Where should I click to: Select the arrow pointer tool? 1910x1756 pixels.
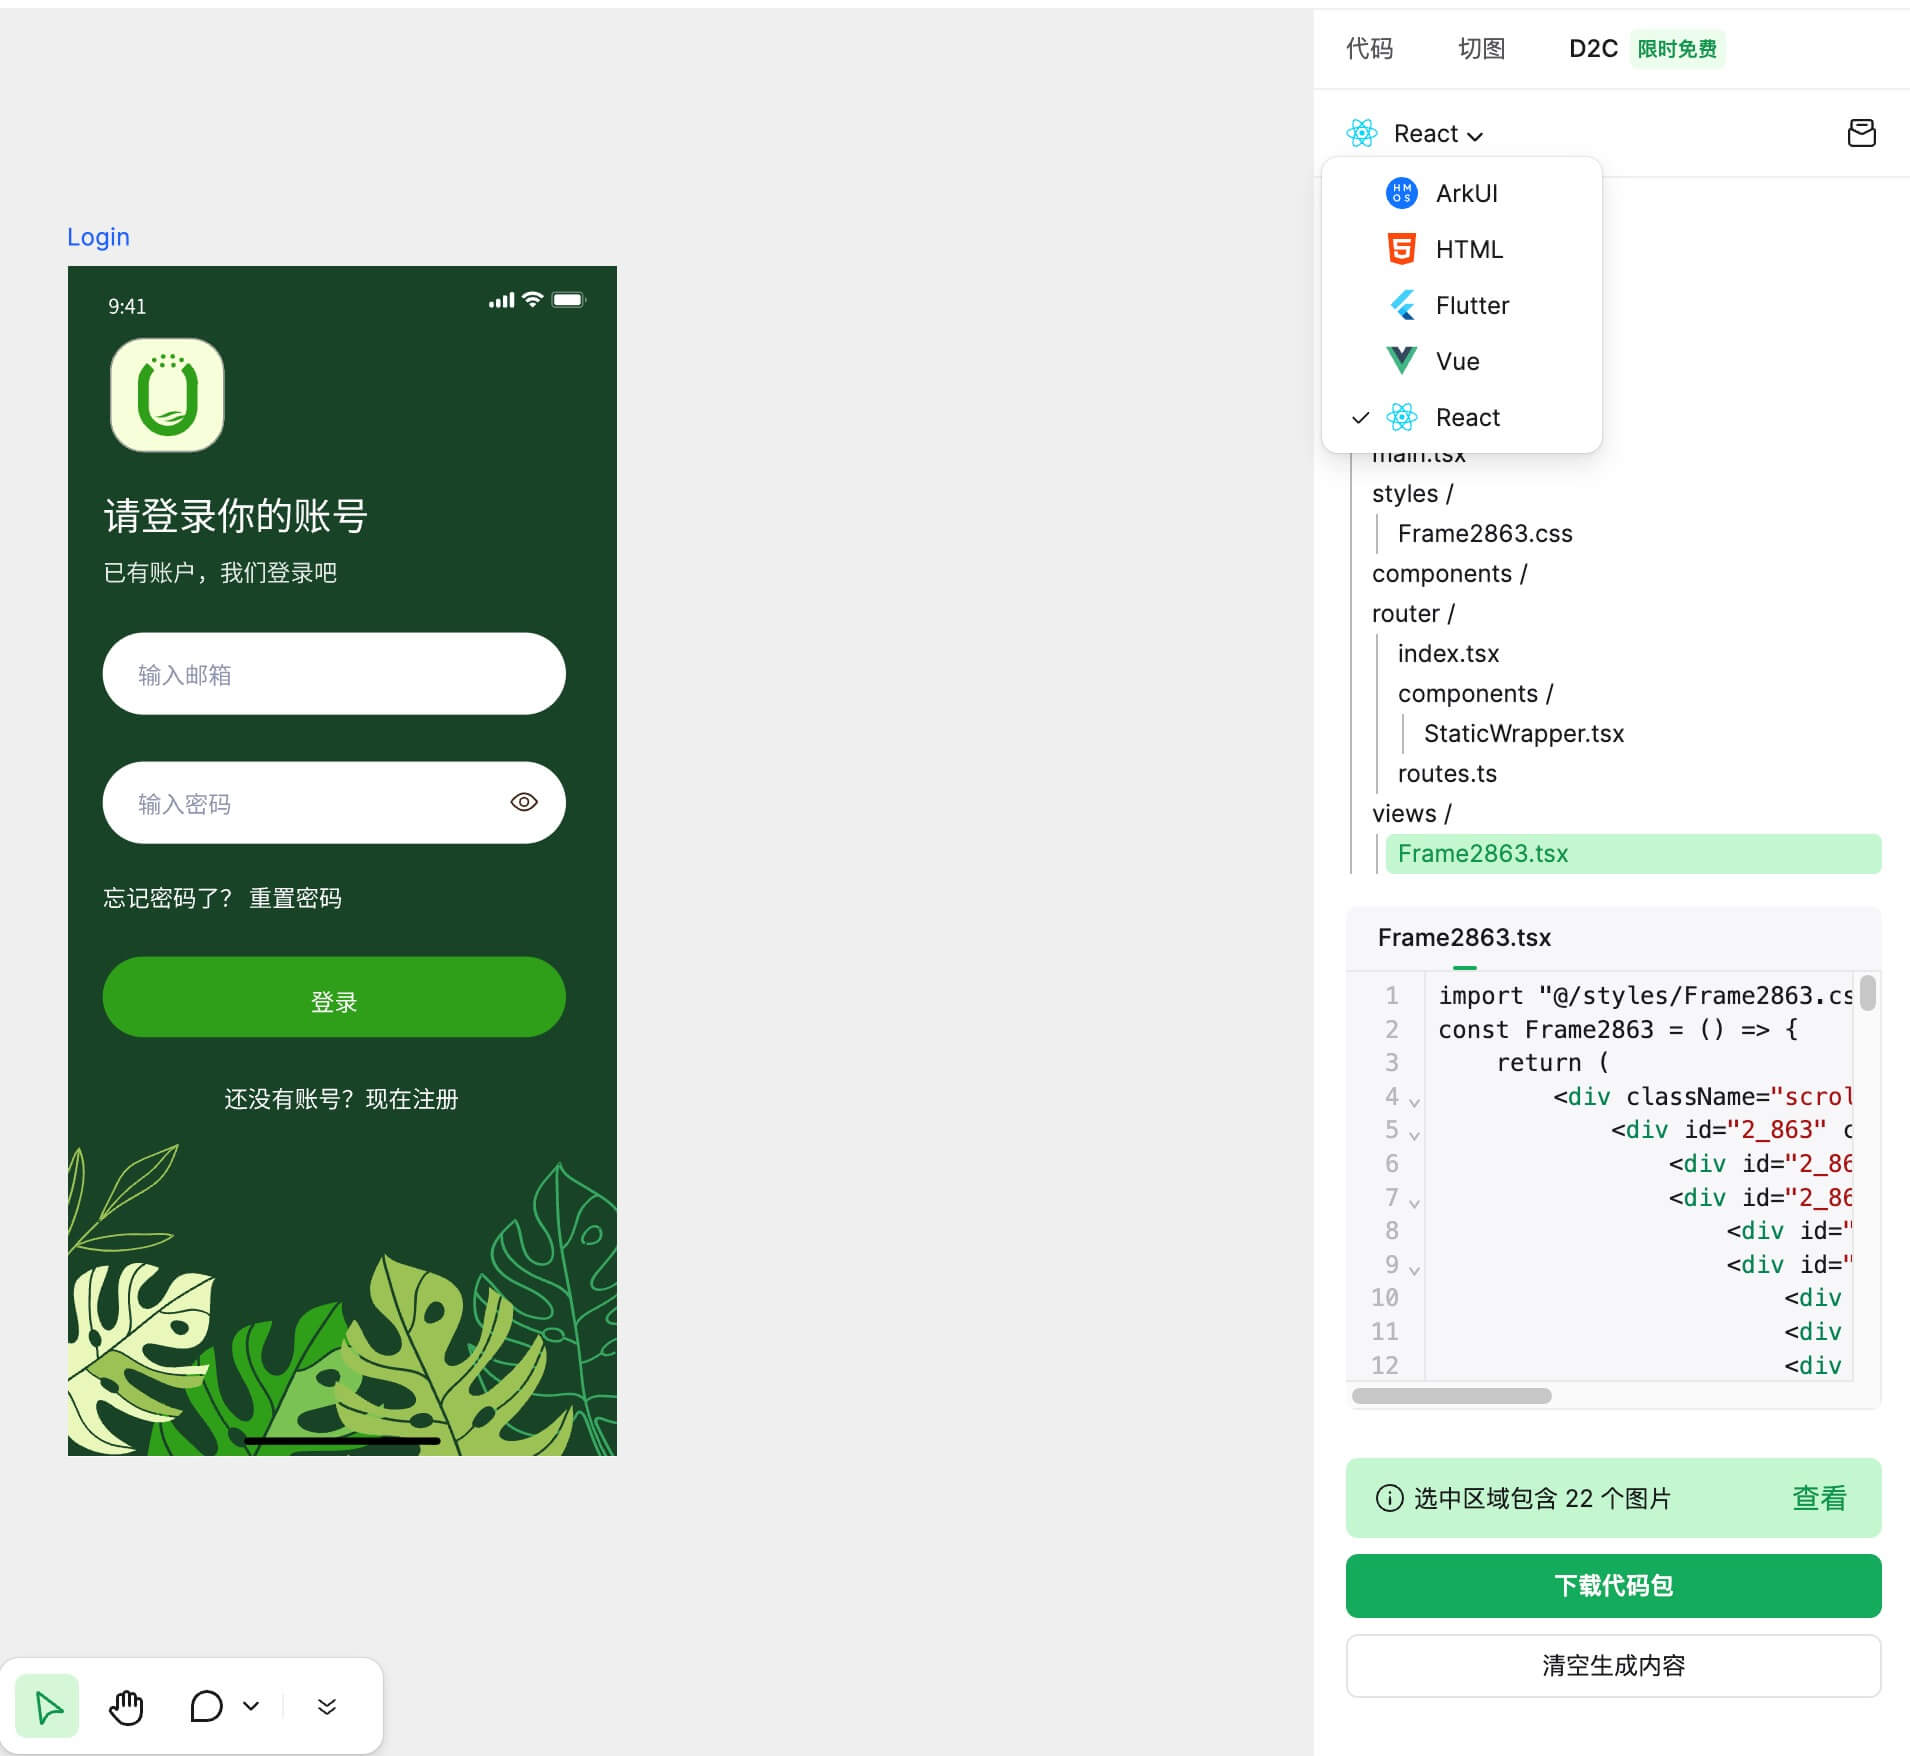click(x=47, y=1706)
